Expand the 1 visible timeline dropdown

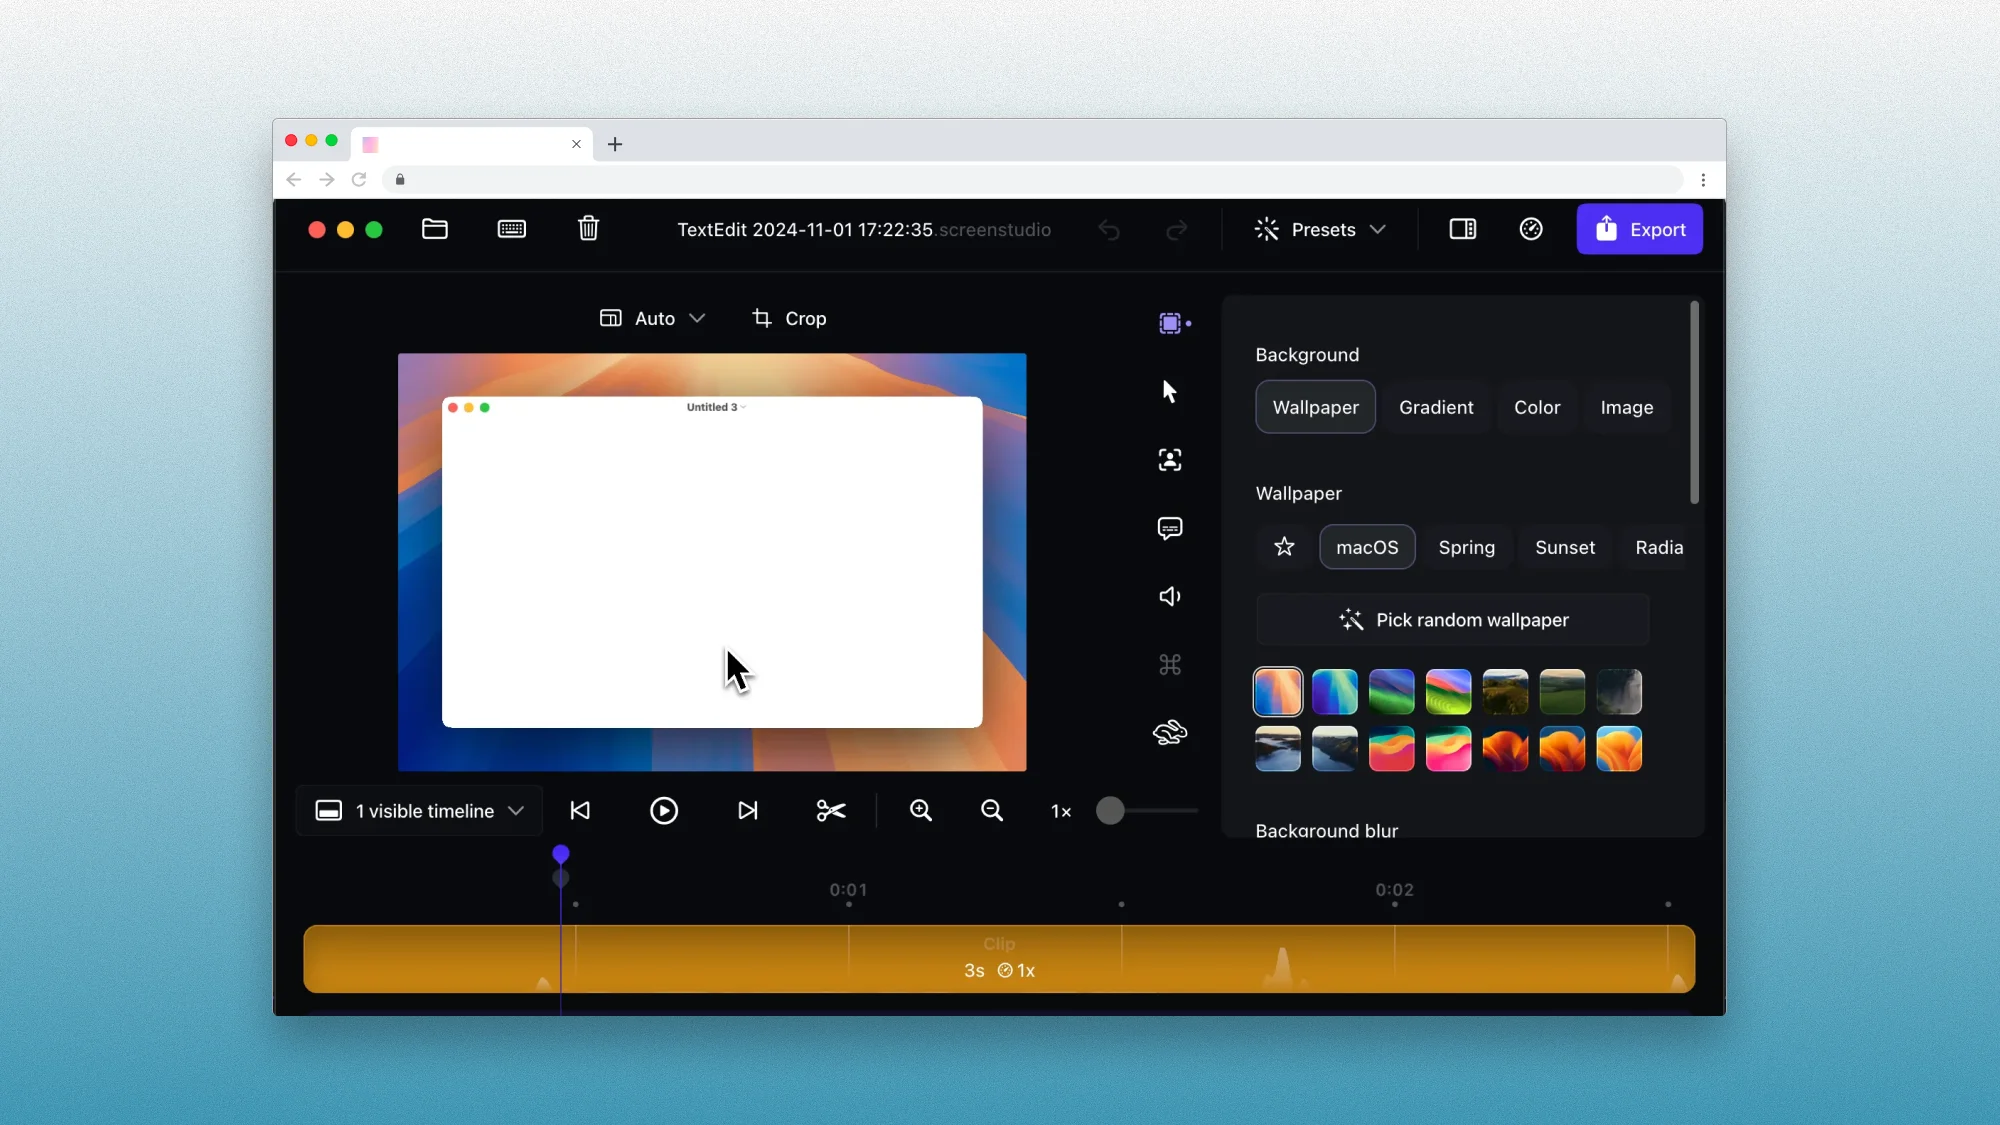420,811
